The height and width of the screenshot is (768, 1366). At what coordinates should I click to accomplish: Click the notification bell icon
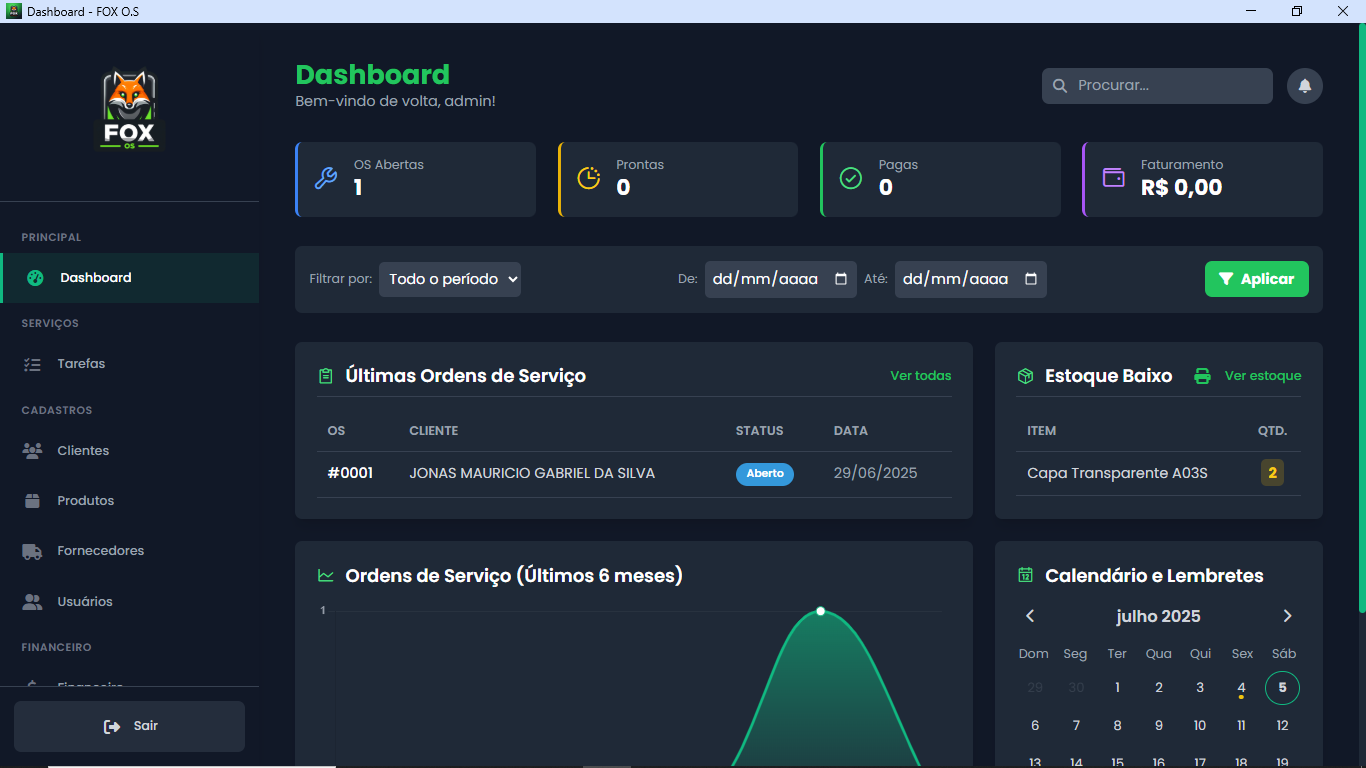1304,86
